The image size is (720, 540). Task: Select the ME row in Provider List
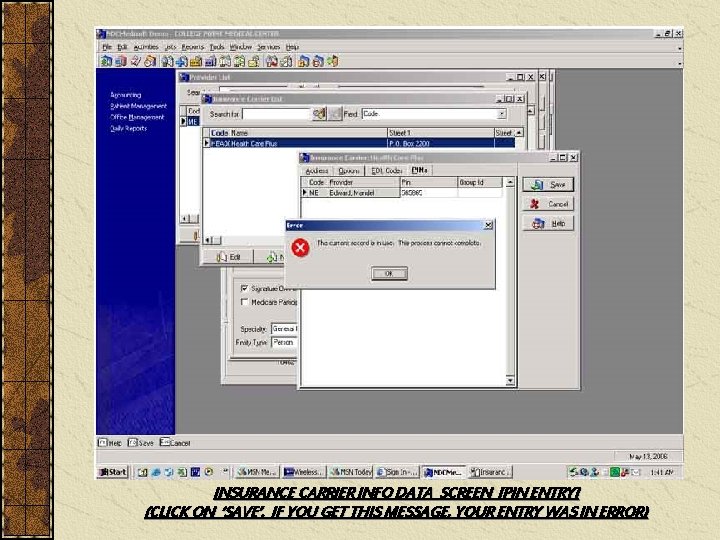(x=190, y=122)
